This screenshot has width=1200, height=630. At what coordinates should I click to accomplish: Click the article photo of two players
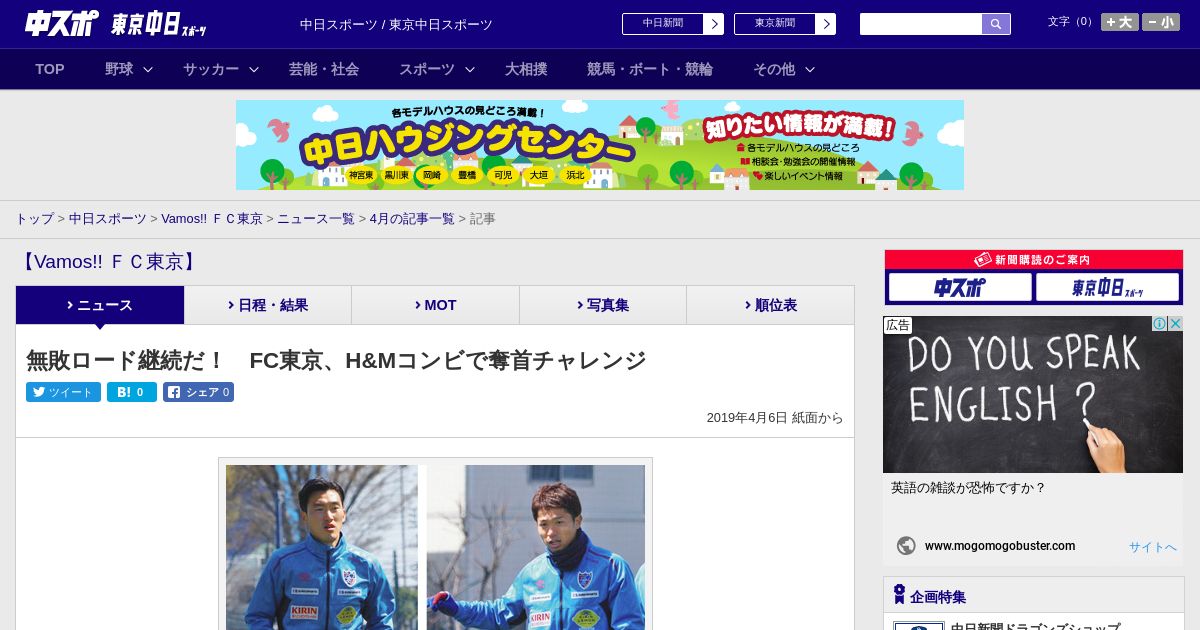tap(435, 547)
